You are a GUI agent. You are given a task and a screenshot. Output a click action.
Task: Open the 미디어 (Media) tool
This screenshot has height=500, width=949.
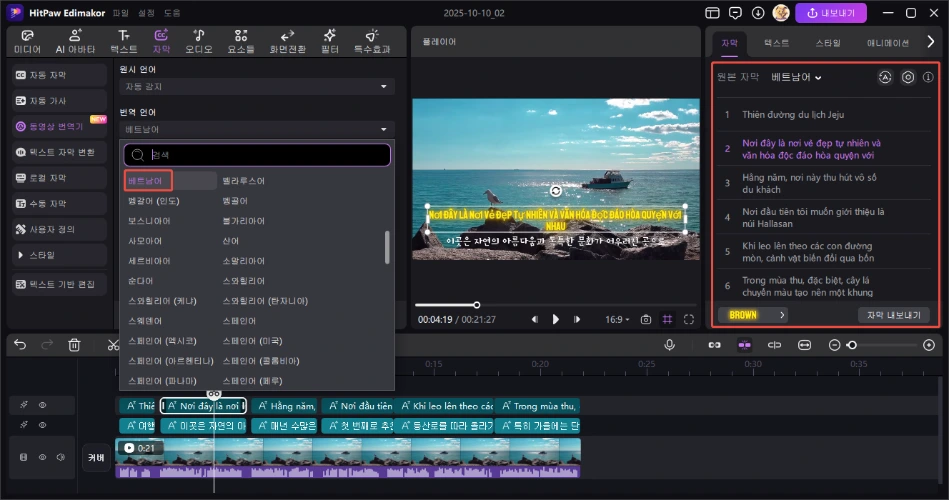(27, 40)
